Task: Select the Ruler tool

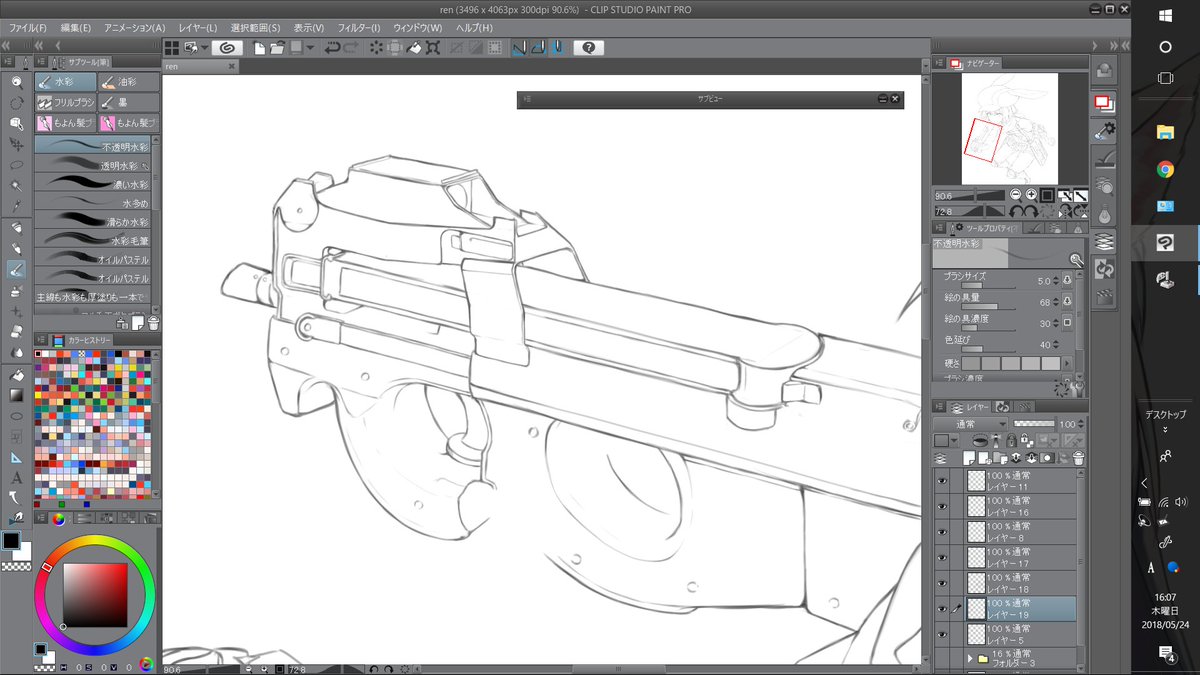Action: point(16,457)
